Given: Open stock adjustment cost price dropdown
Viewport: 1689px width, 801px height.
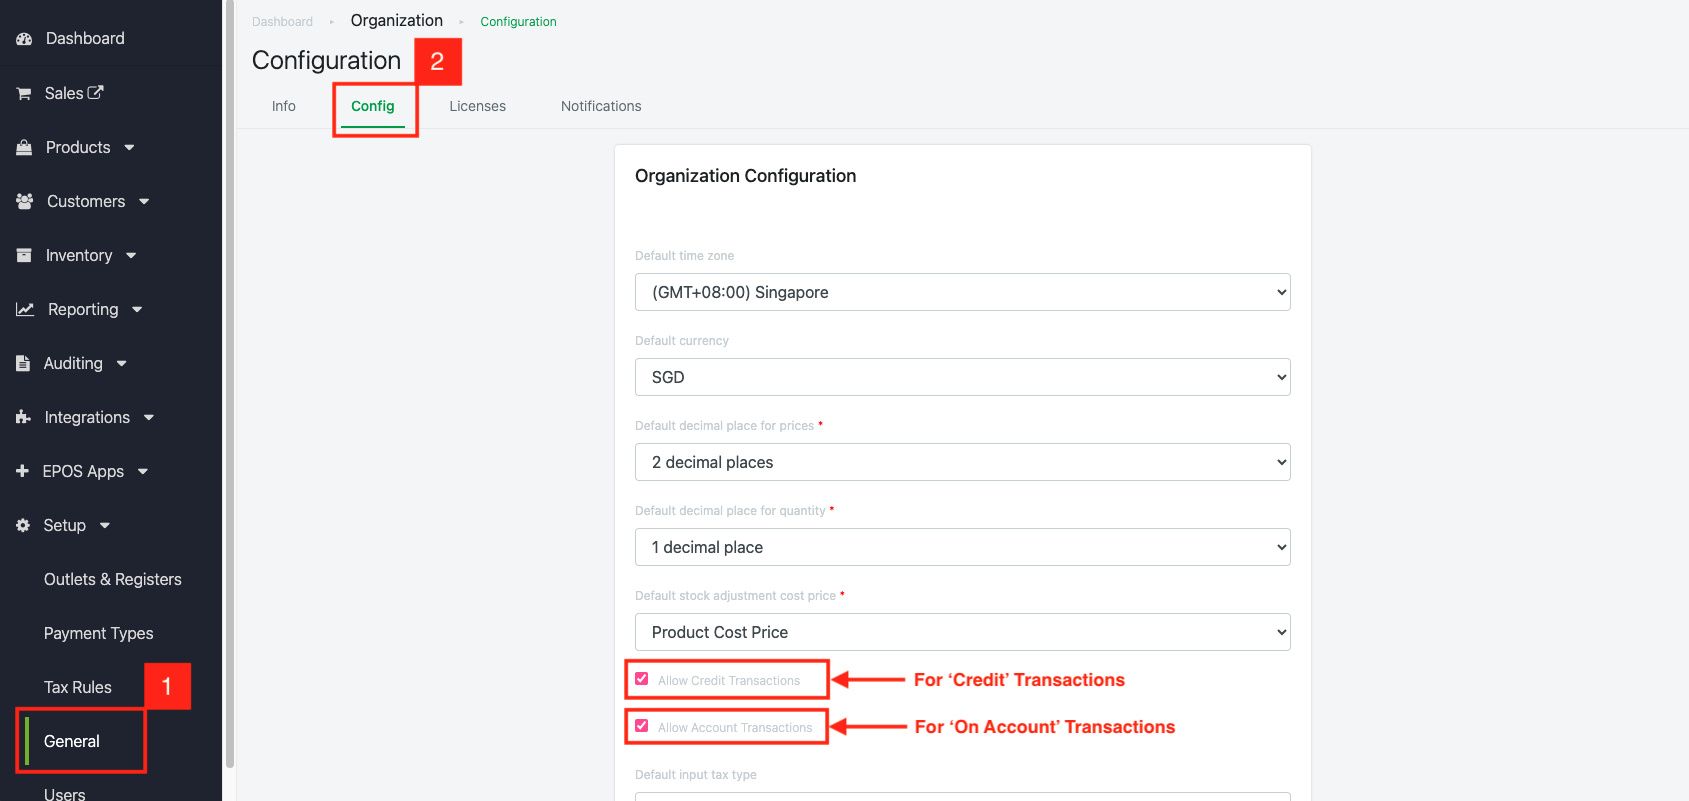Looking at the screenshot, I should [962, 632].
